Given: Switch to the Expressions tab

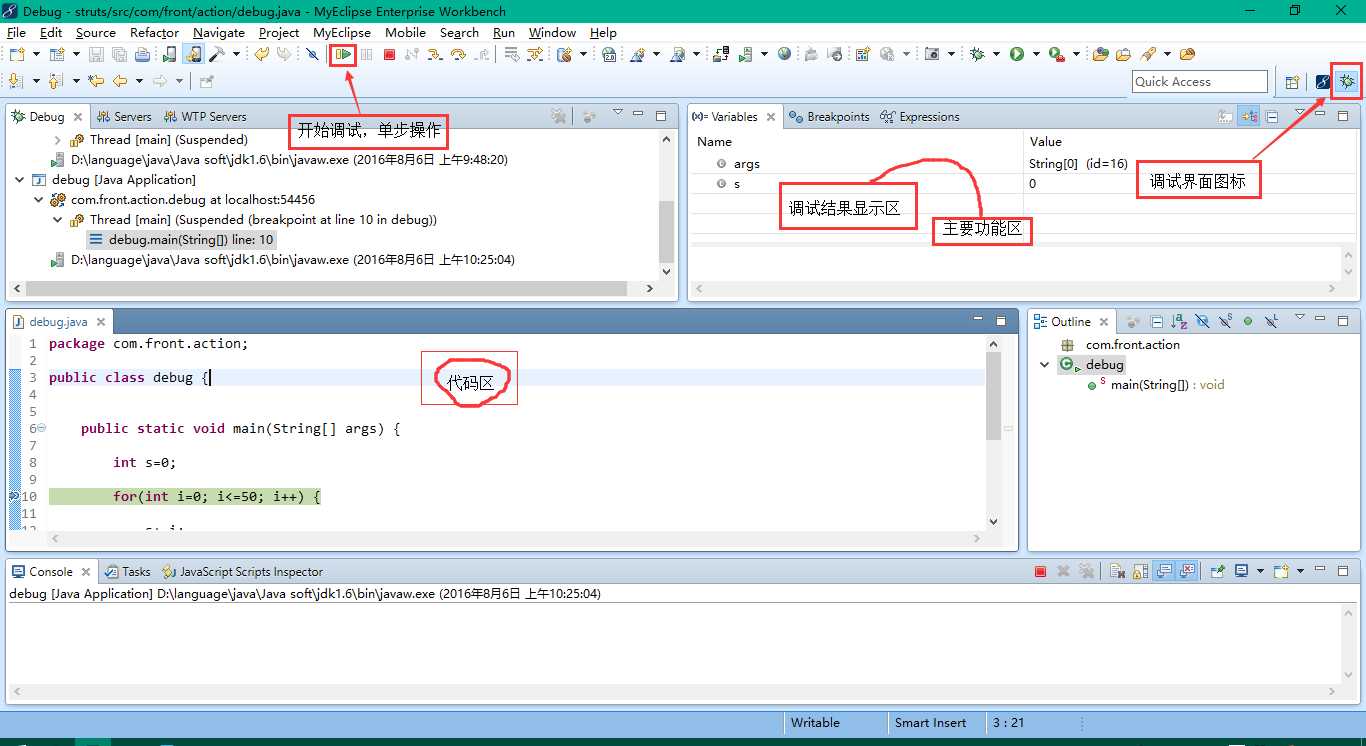Looking at the screenshot, I should 919,117.
